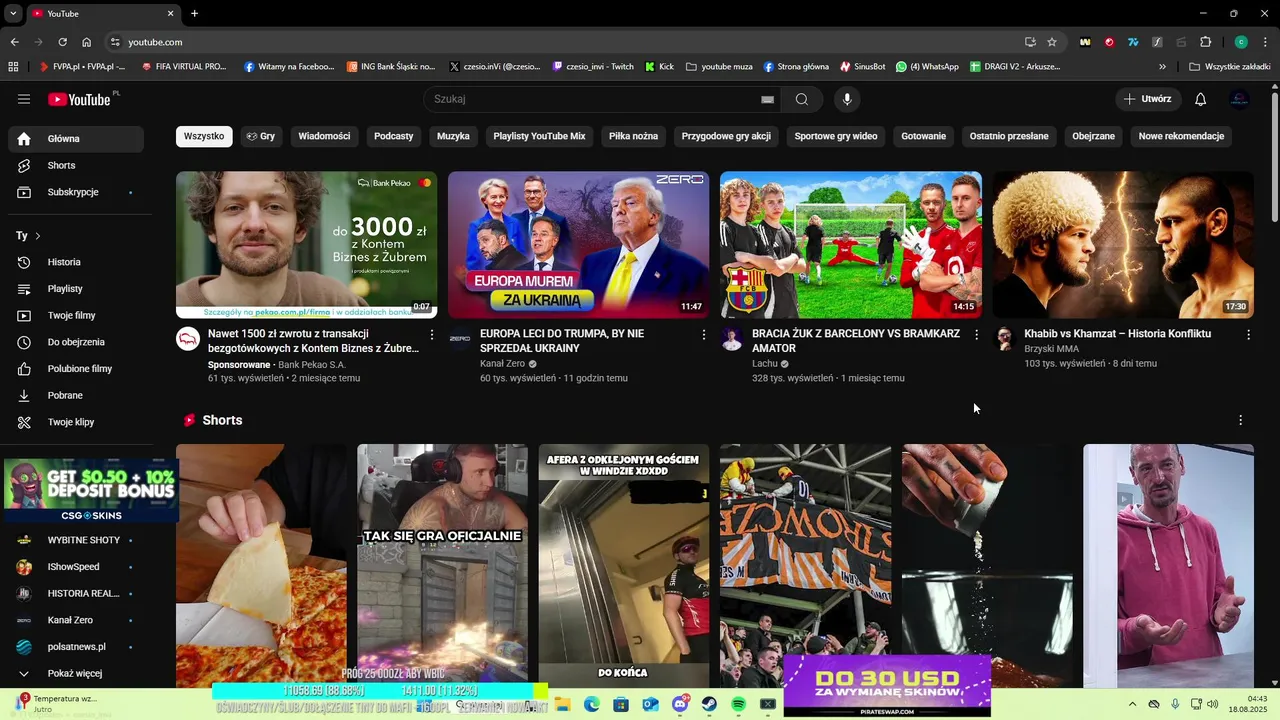Open Playlisty in the sidebar
Image resolution: width=1280 pixels, height=720 pixels.
coord(76,289)
